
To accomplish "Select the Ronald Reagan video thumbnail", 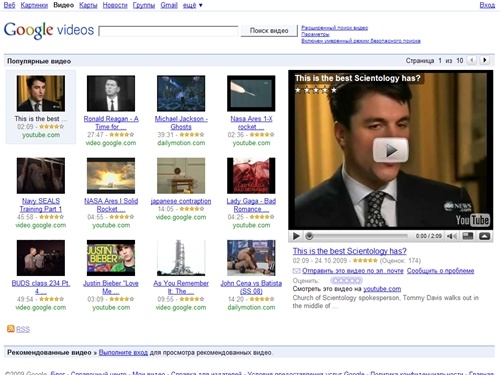I will tap(111, 93).
